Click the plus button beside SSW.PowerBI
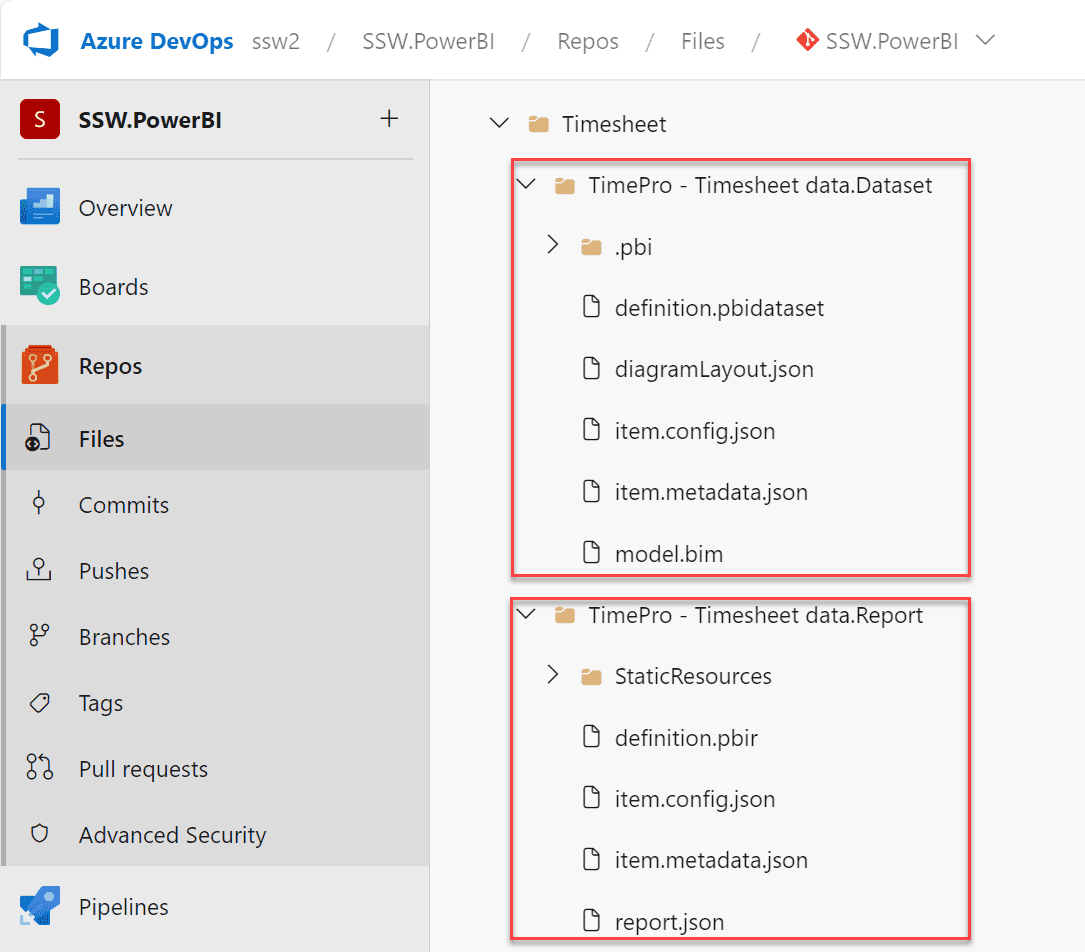 tap(389, 120)
